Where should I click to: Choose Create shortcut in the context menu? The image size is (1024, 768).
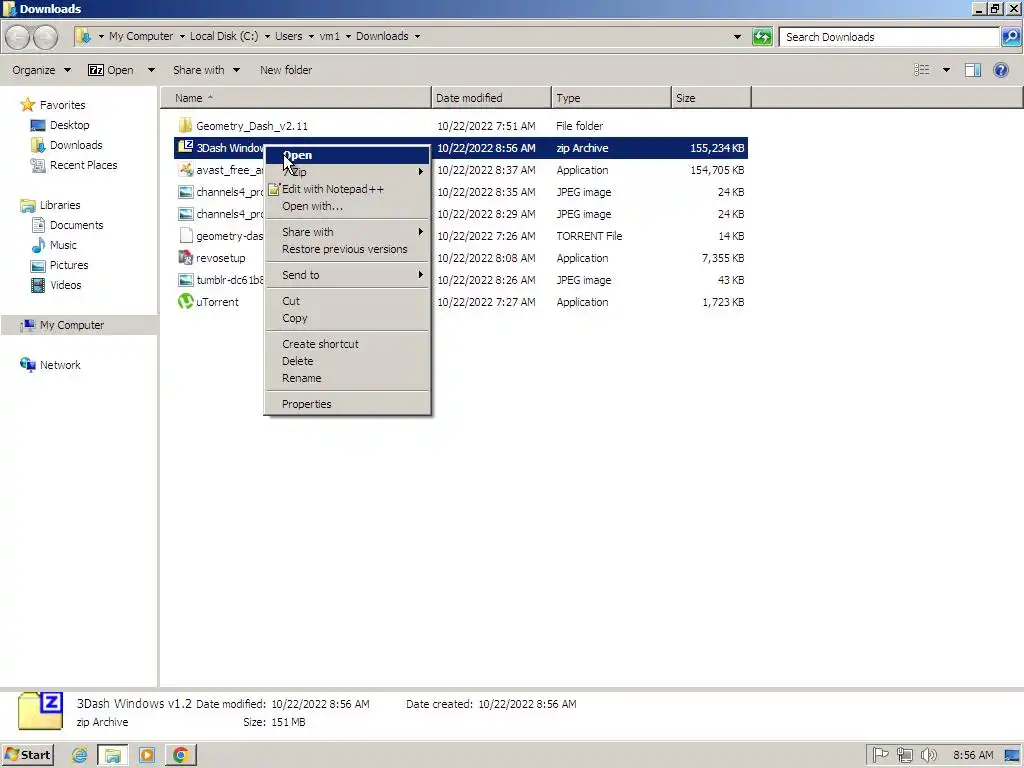(347, 344)
